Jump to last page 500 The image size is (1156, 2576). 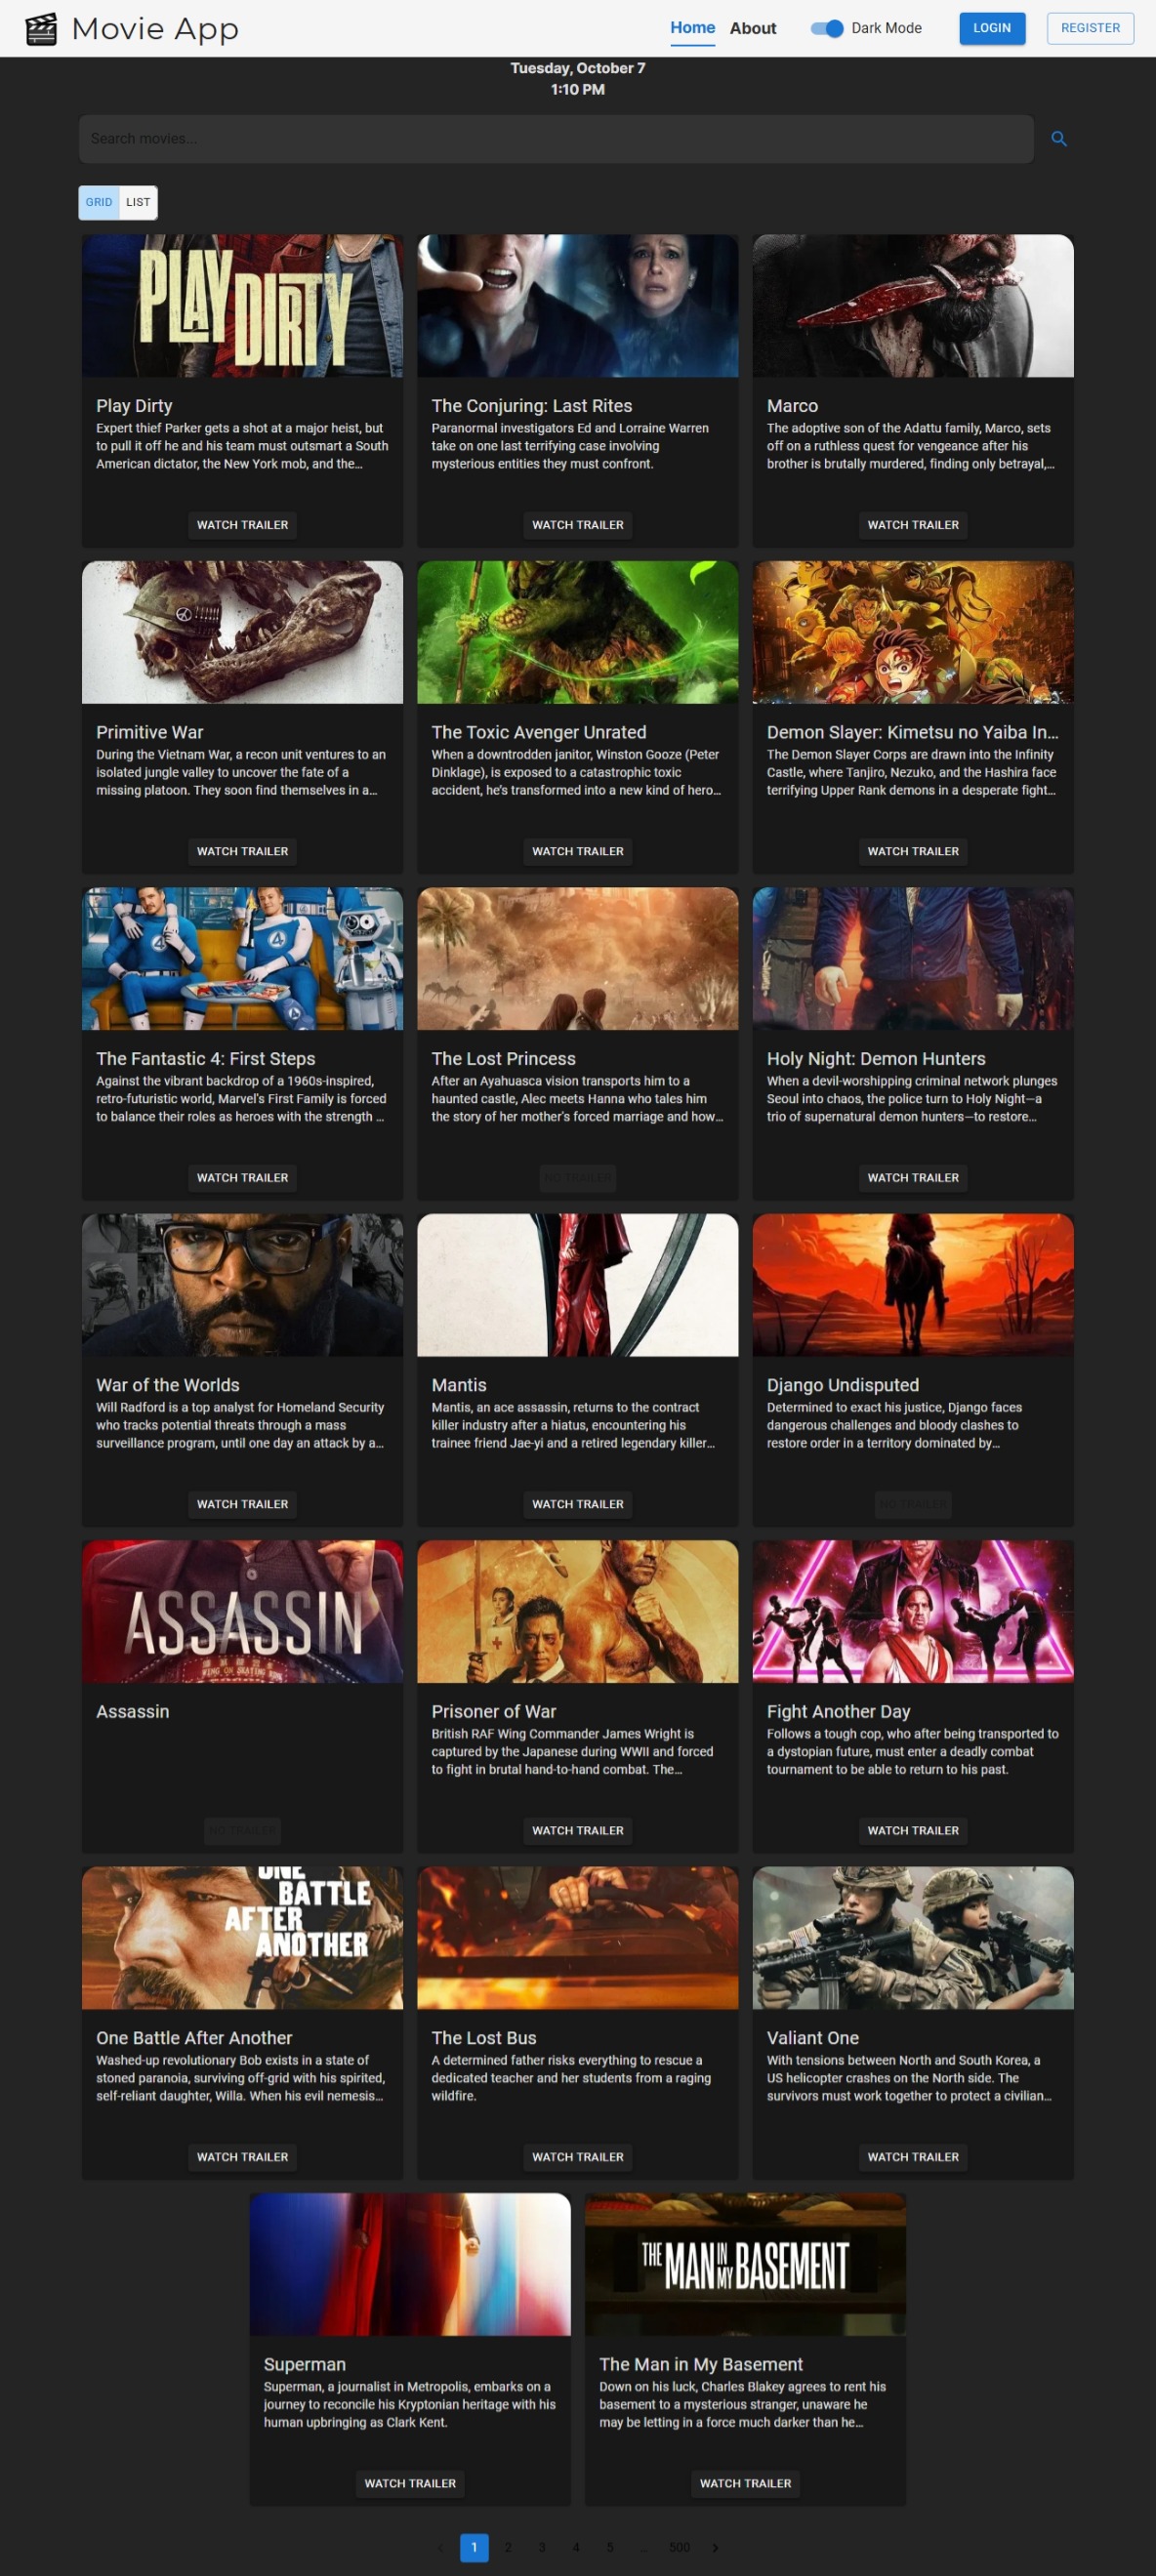tap(679, 2547)
